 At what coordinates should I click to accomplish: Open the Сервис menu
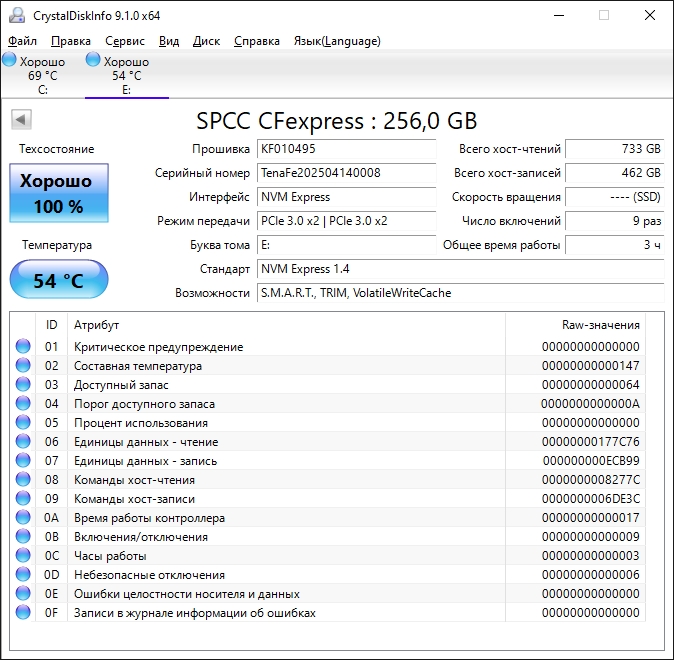[x=125, y=41]
